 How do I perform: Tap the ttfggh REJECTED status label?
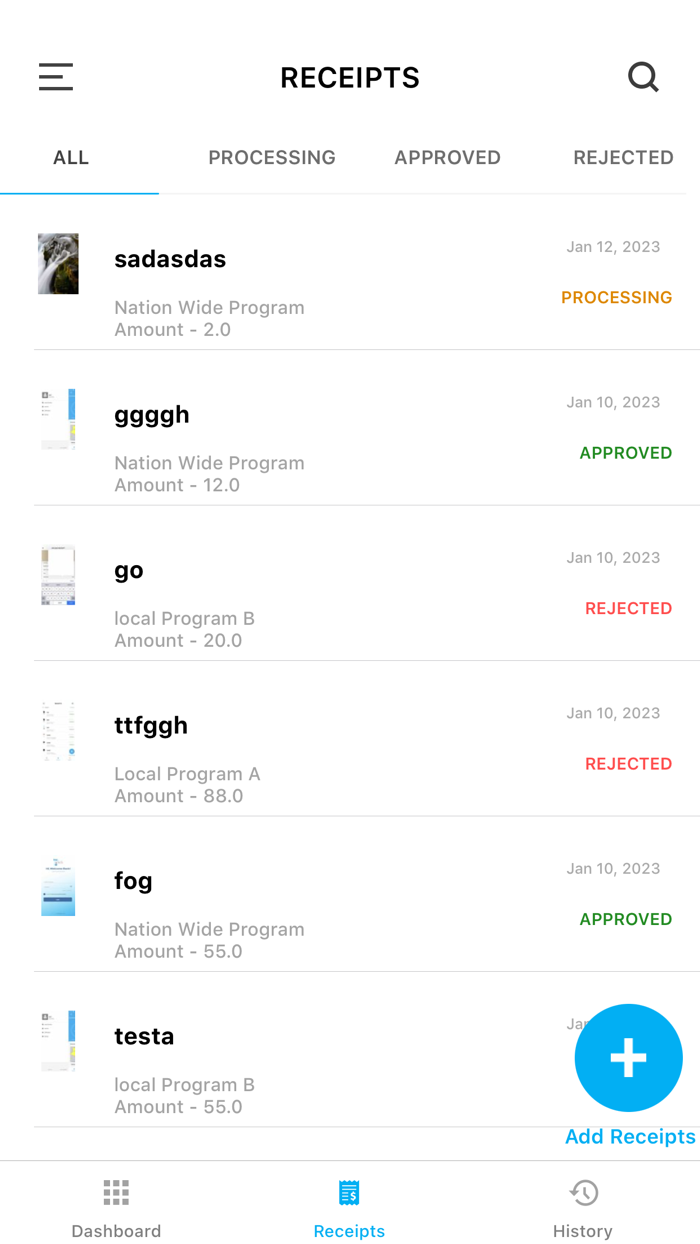[628, 764]
